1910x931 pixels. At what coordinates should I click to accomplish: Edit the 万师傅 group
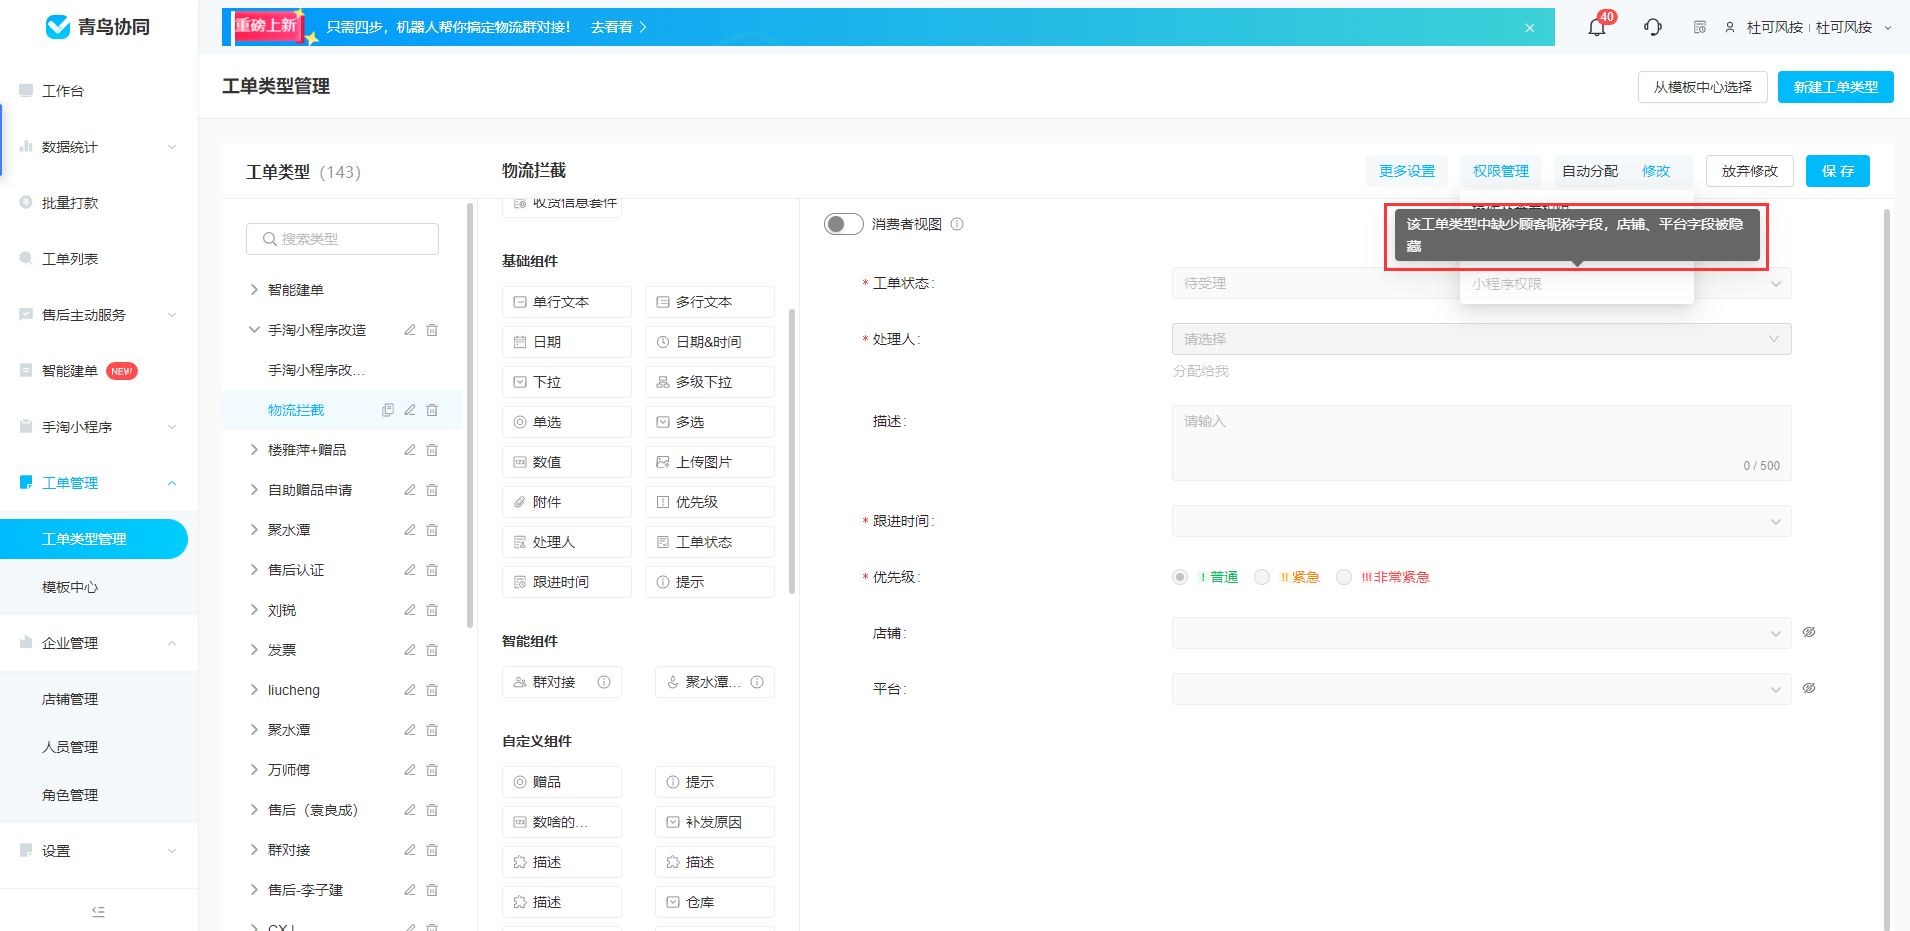tap(410, 770)
